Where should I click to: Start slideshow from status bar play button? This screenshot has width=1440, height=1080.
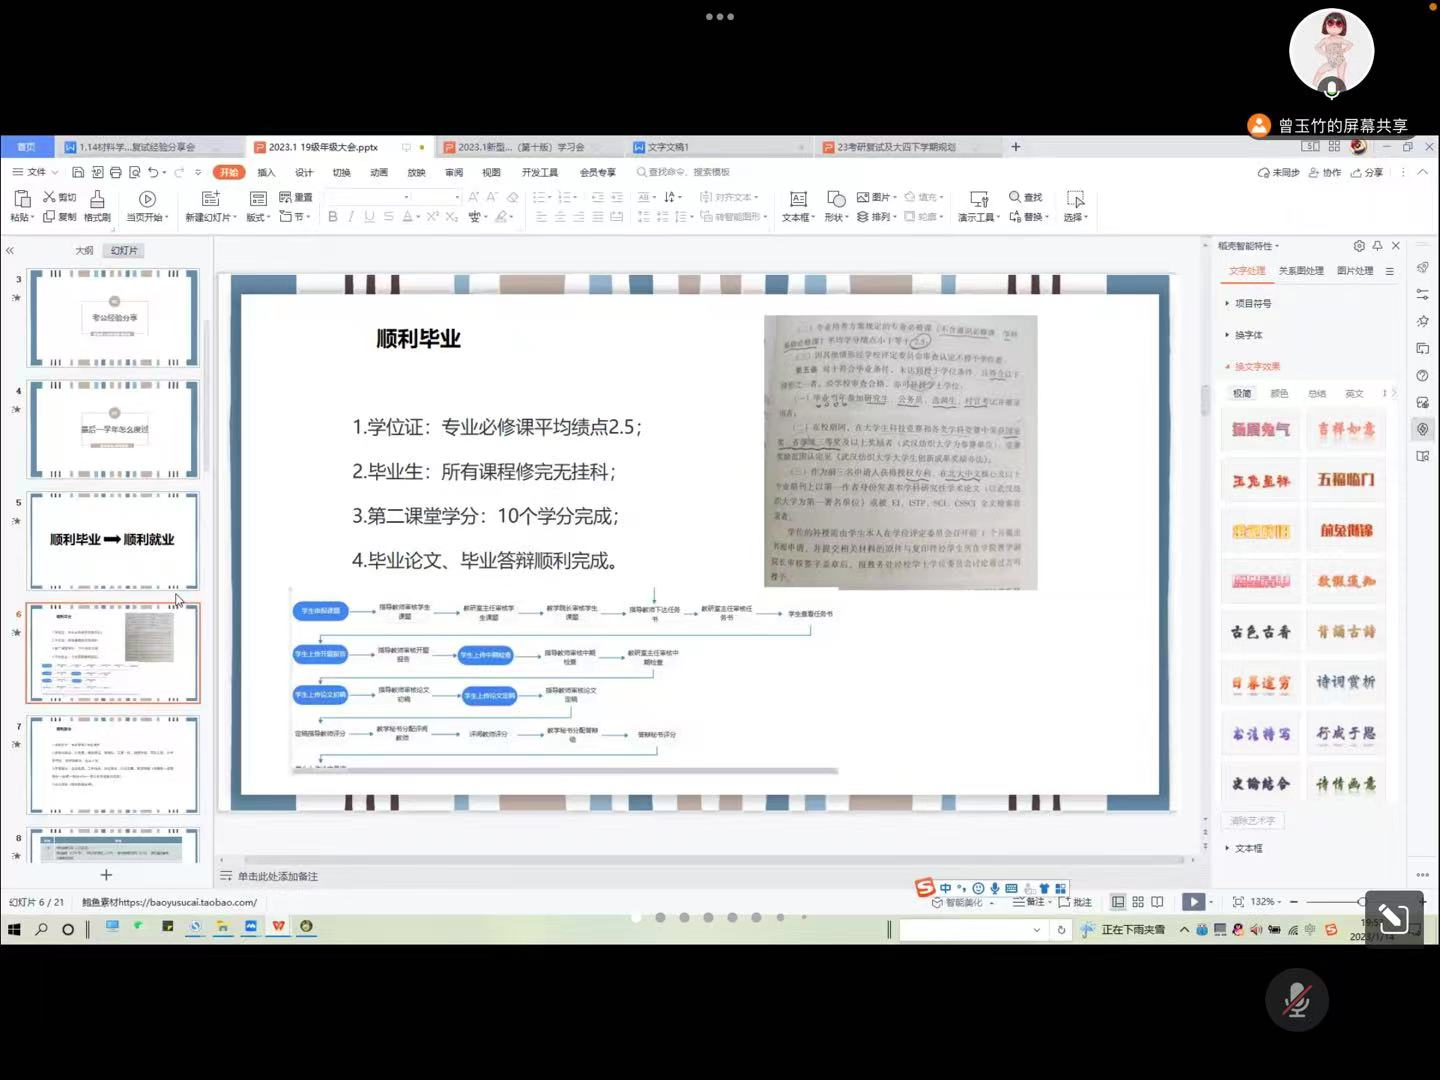point(1193,902)
